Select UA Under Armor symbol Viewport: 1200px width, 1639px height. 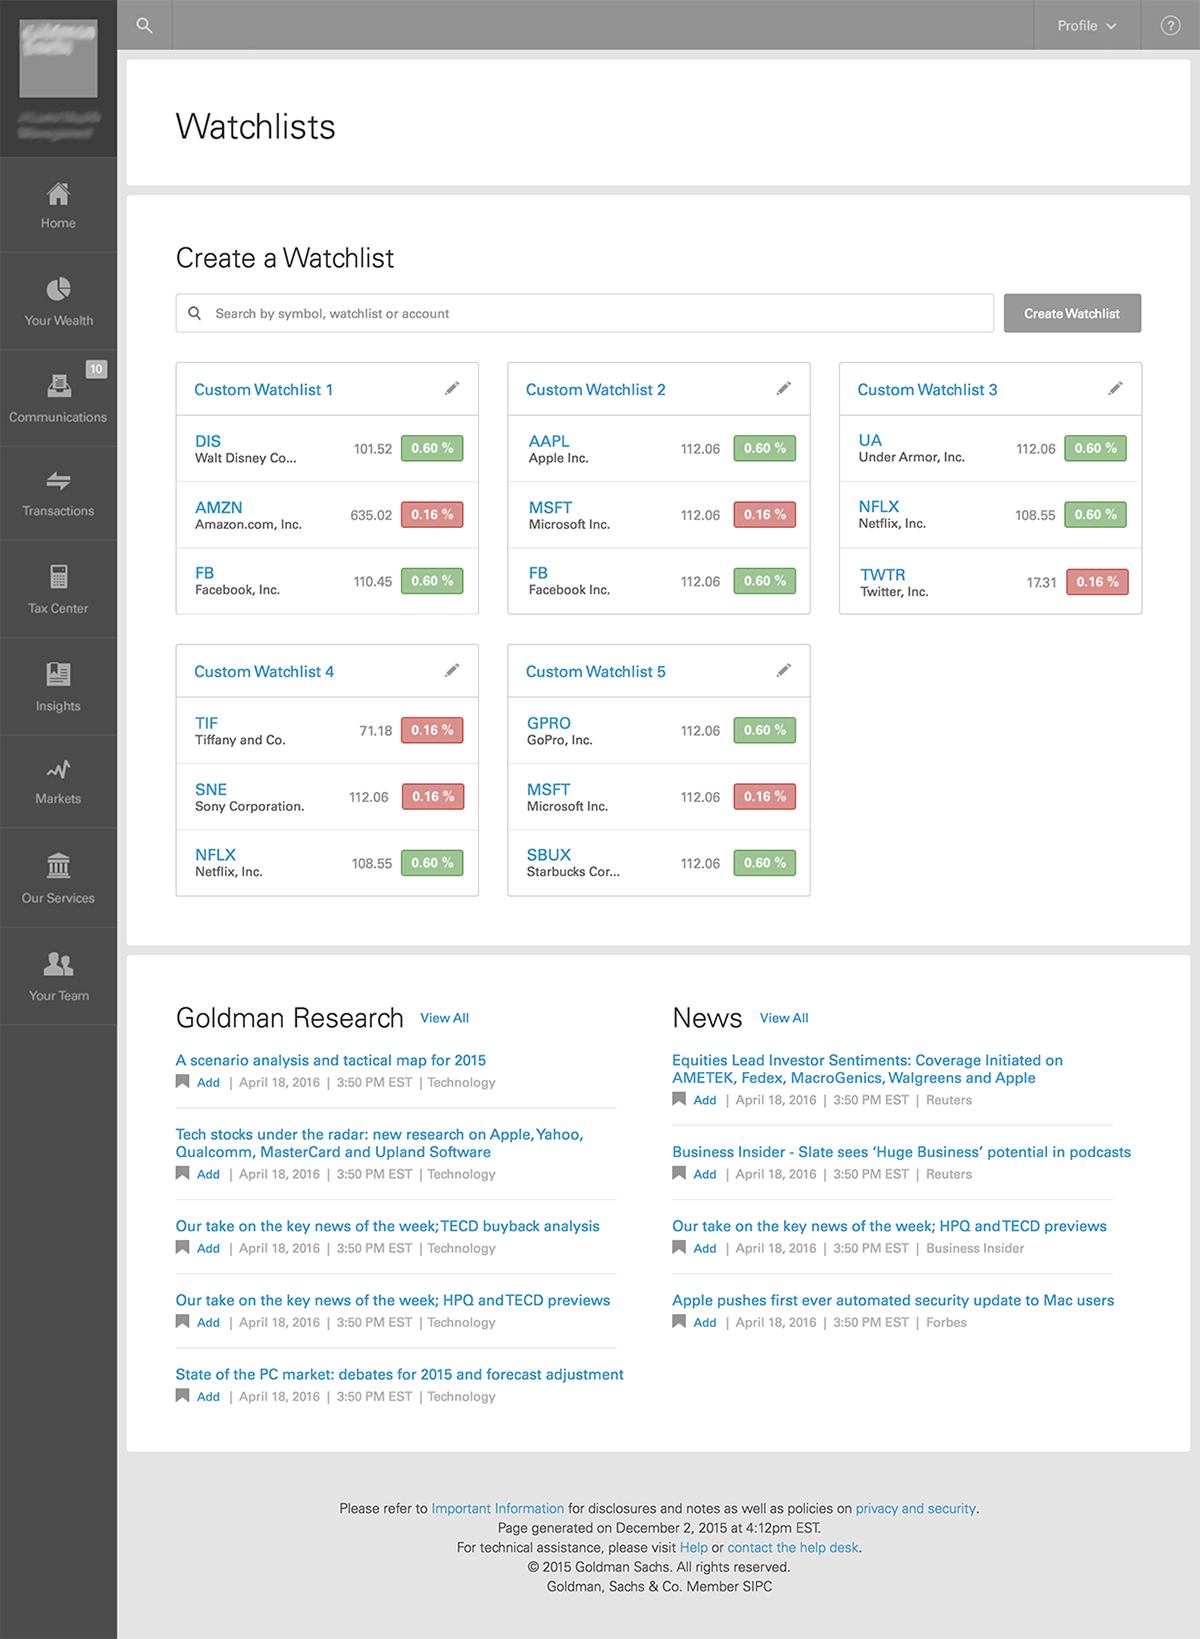tap(870, 440)
